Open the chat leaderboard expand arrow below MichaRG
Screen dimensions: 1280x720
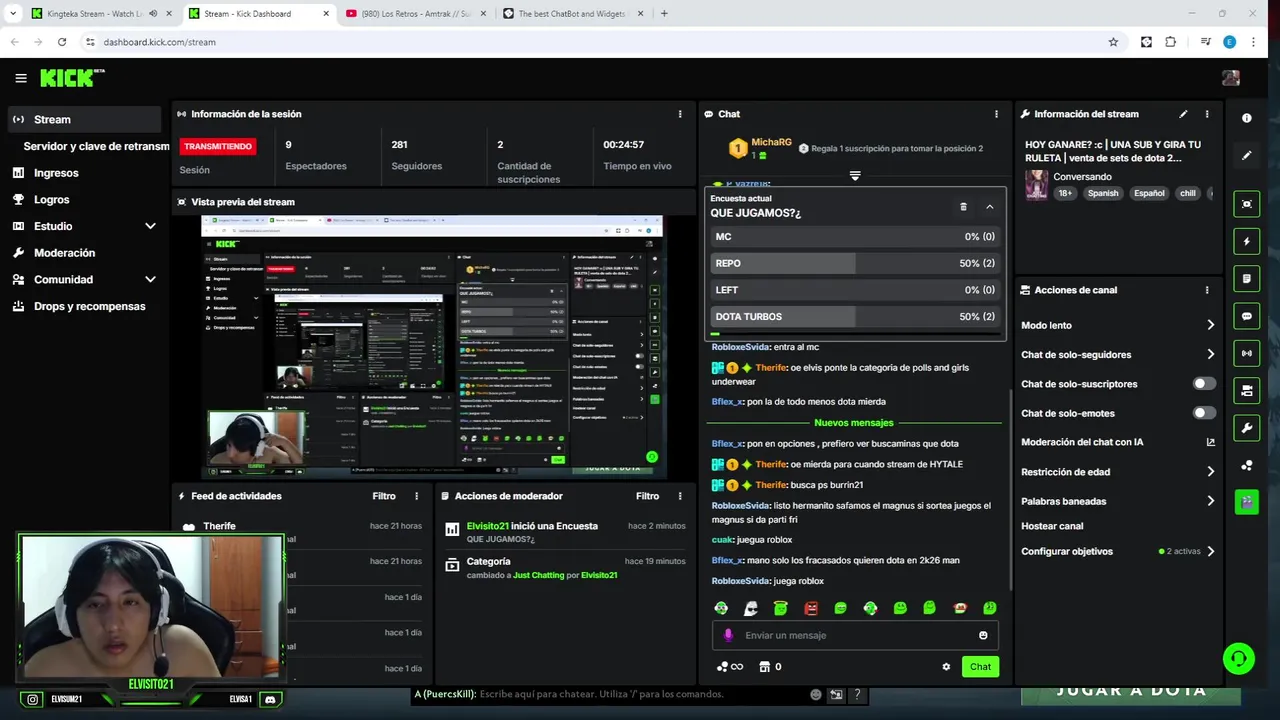855,175
